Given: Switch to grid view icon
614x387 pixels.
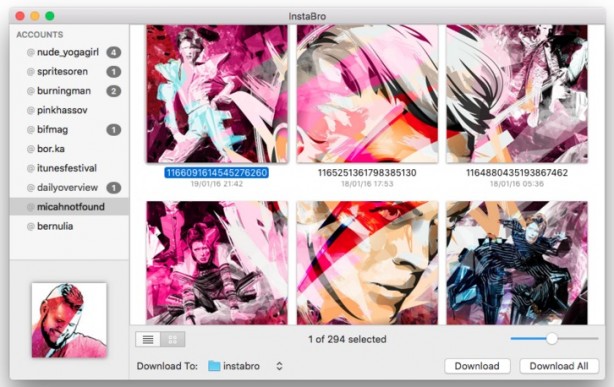Looking at the screenshot, I should [173, 339].
